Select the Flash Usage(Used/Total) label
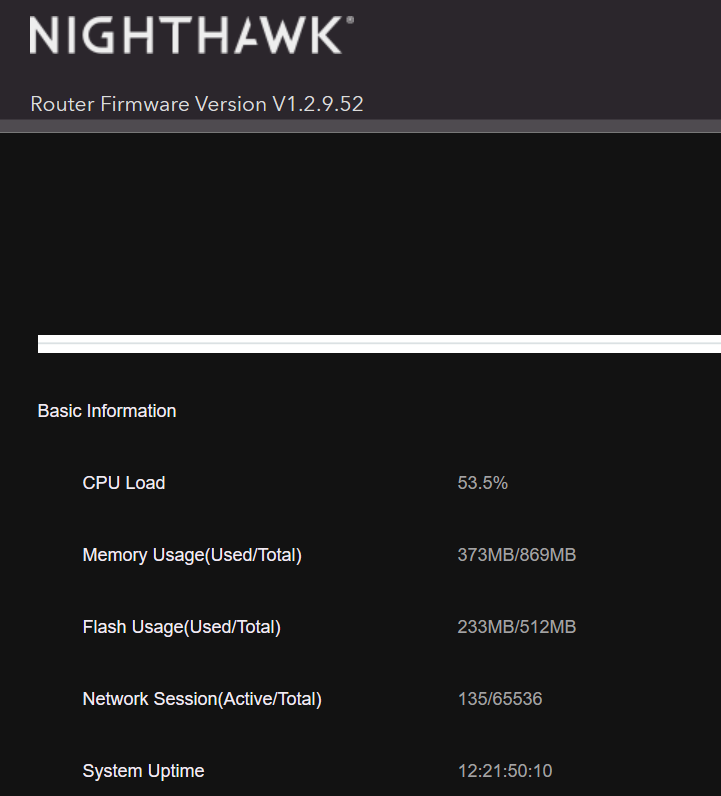 pos(182,627)
